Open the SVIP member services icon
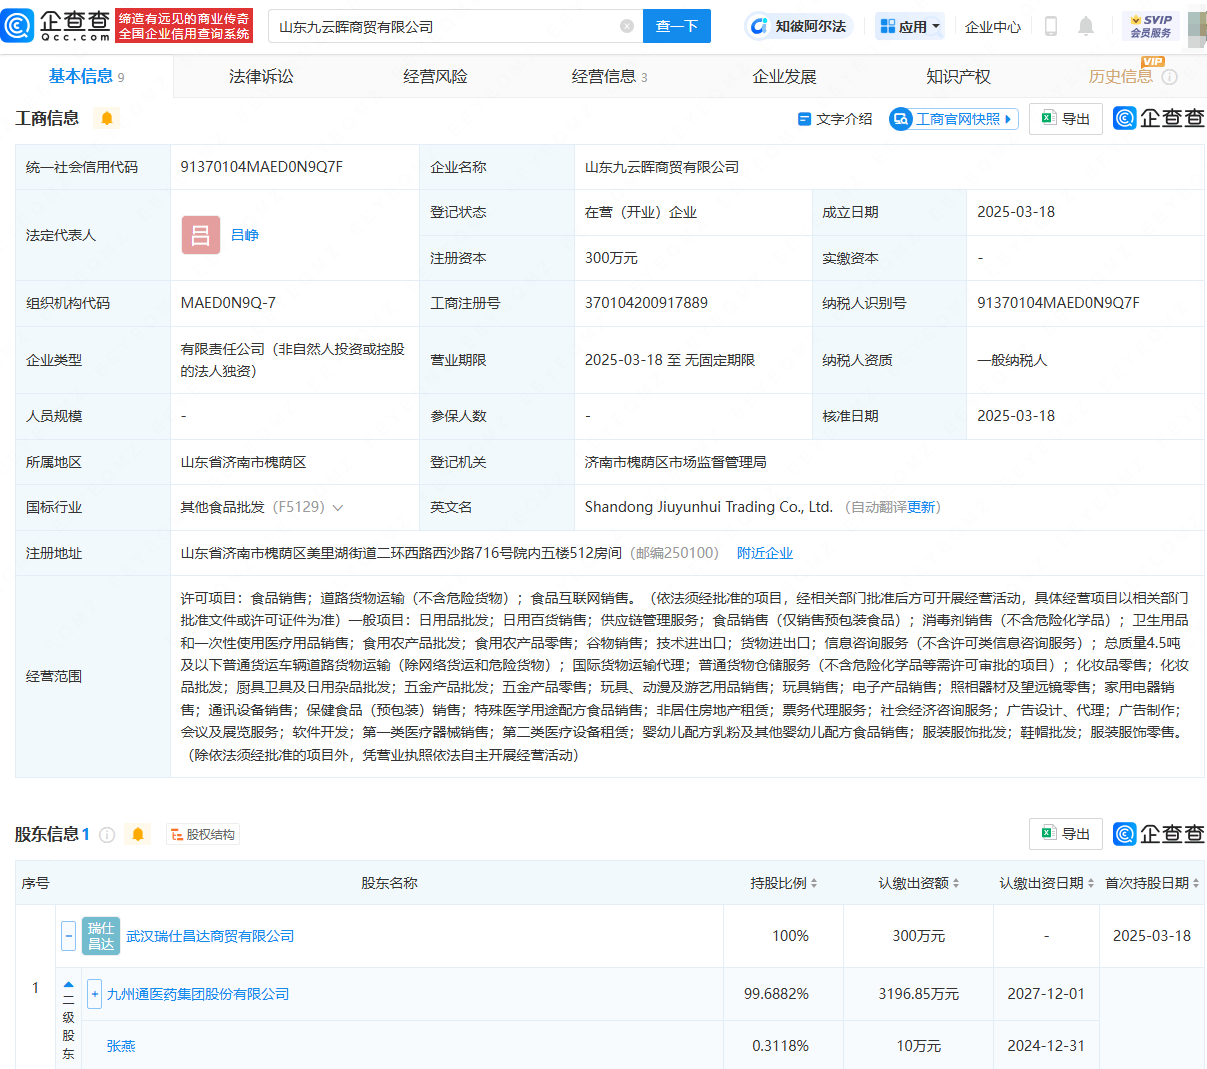Viewport: 1207px width, 1069px height. pos(1151,26)
